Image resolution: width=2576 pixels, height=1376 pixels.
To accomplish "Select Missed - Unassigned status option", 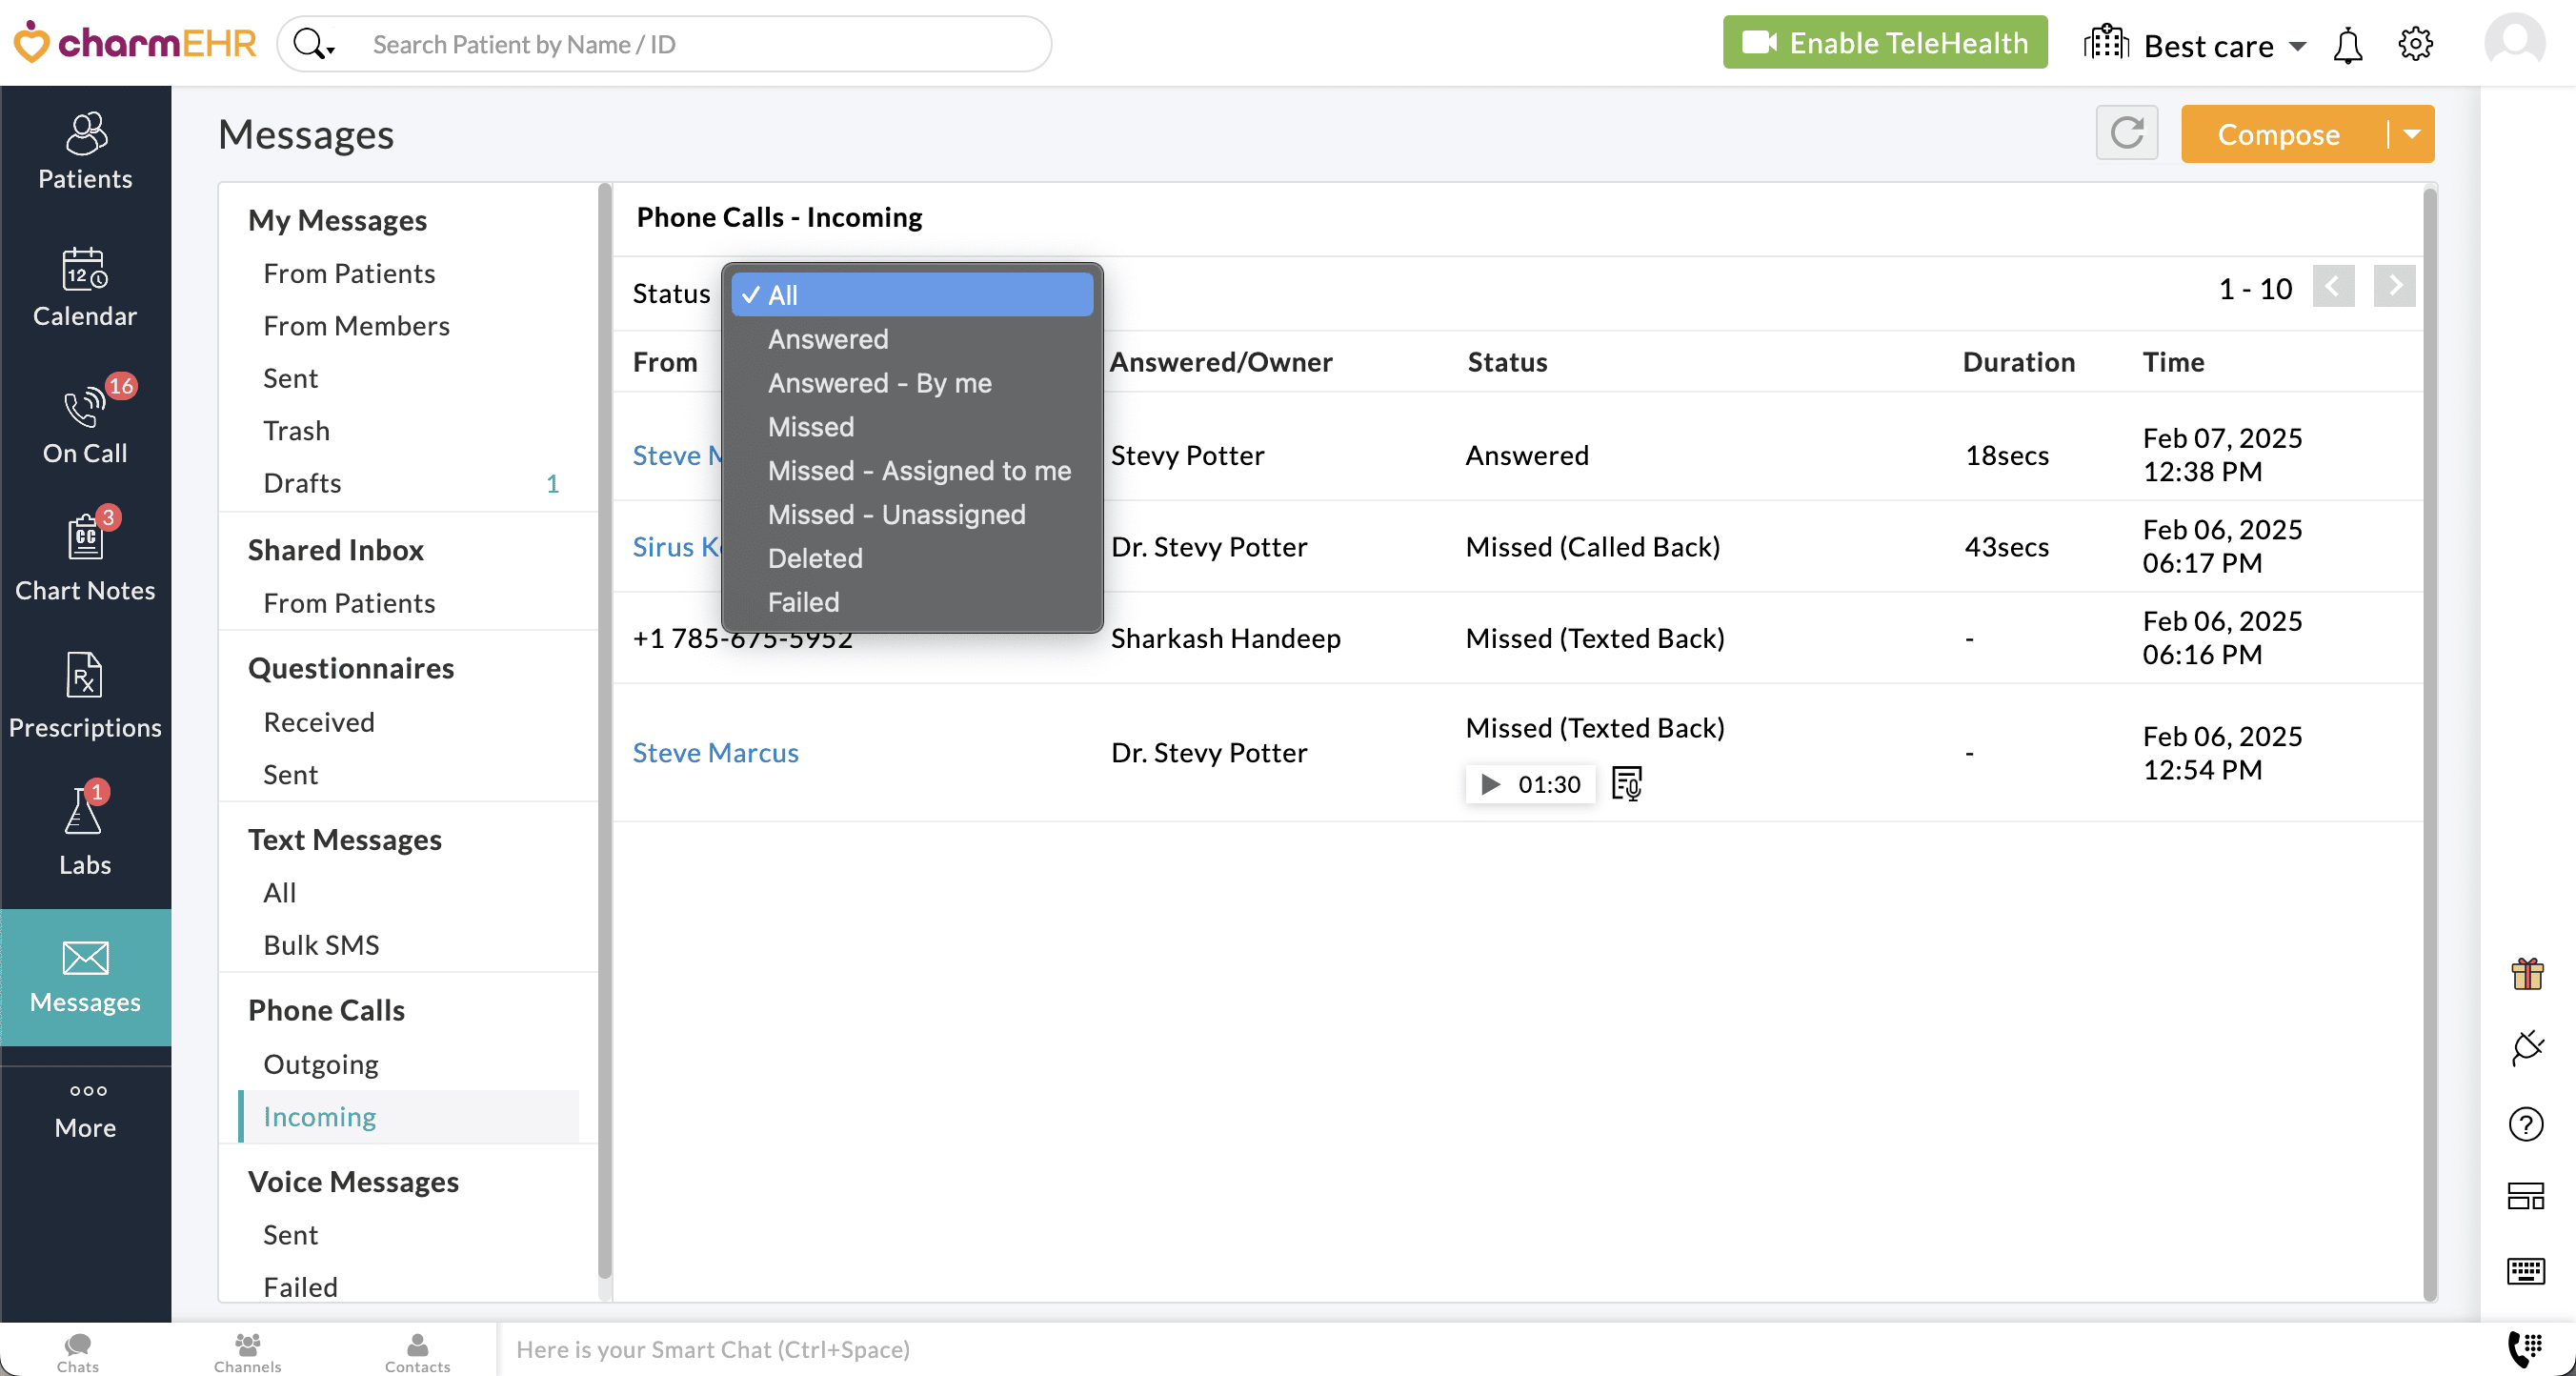I will (896, 514).
